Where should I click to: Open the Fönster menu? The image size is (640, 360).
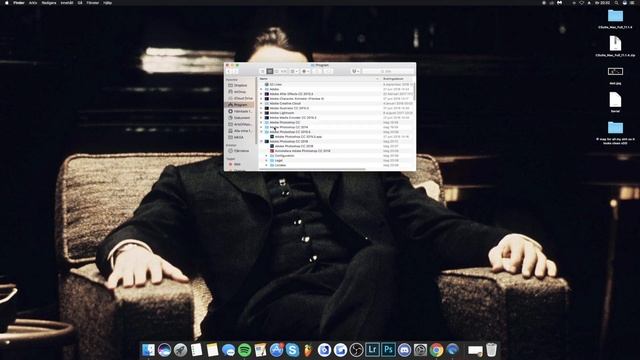tap(93, 3)
